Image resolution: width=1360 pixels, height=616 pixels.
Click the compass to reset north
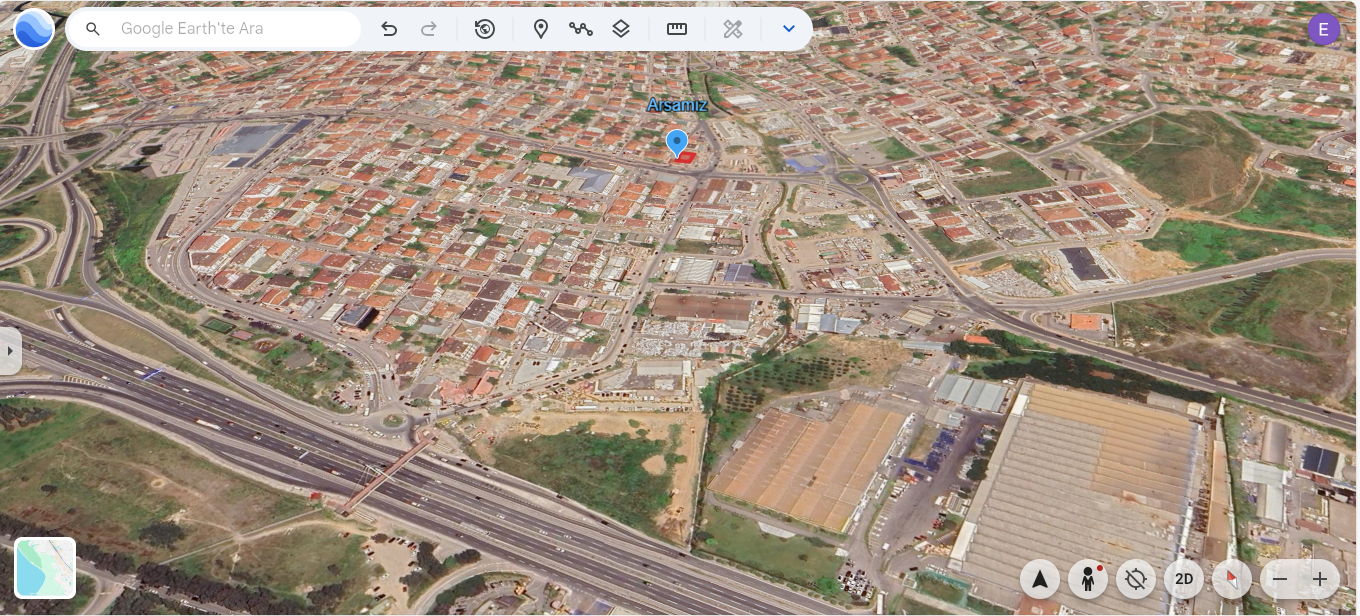click(1232, 579)
